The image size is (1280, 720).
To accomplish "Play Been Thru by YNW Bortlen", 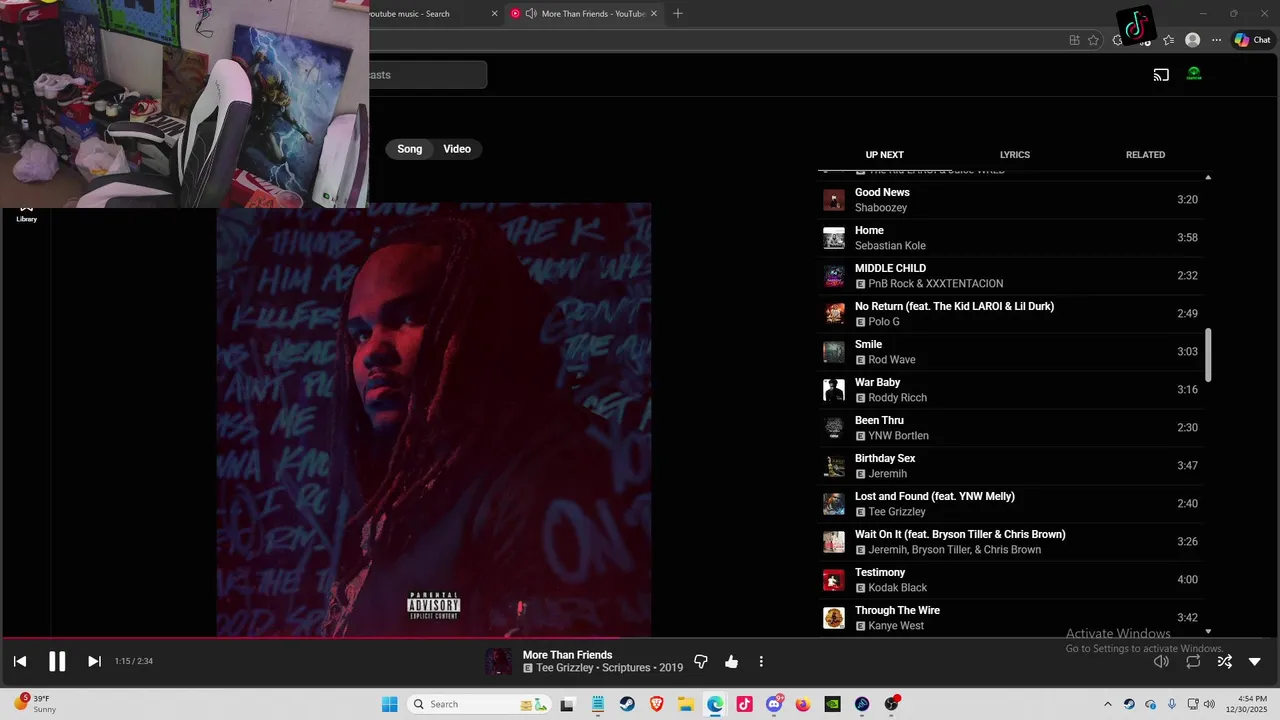I will coord(1010,427).
